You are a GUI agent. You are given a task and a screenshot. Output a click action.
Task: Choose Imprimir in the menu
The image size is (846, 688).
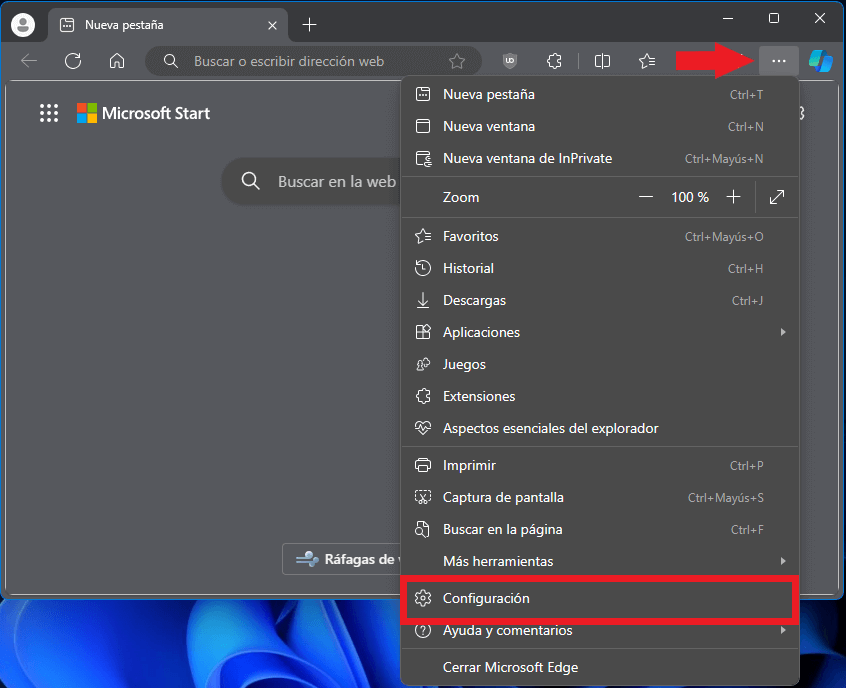tap(600, 465)
